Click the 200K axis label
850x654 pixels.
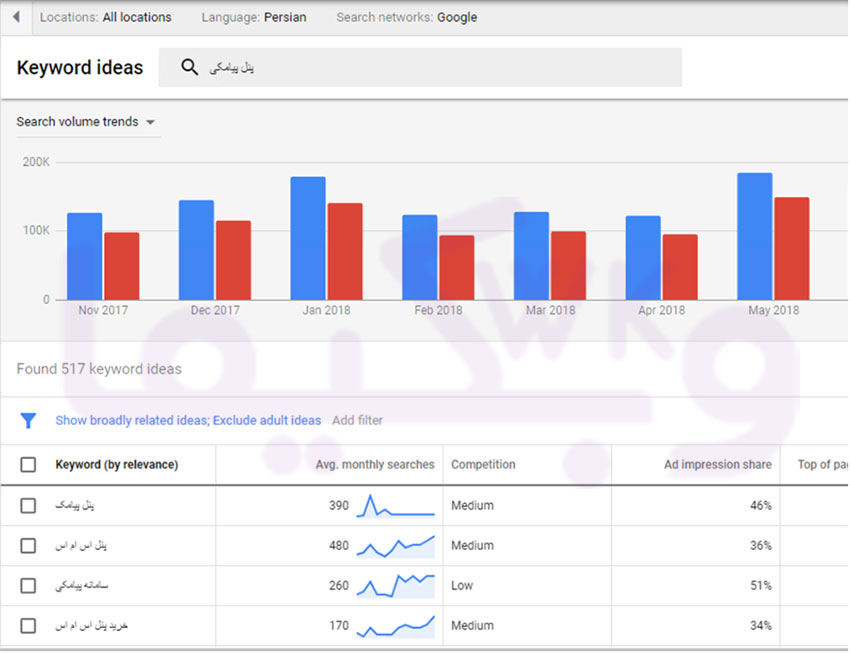pos(36,162)
